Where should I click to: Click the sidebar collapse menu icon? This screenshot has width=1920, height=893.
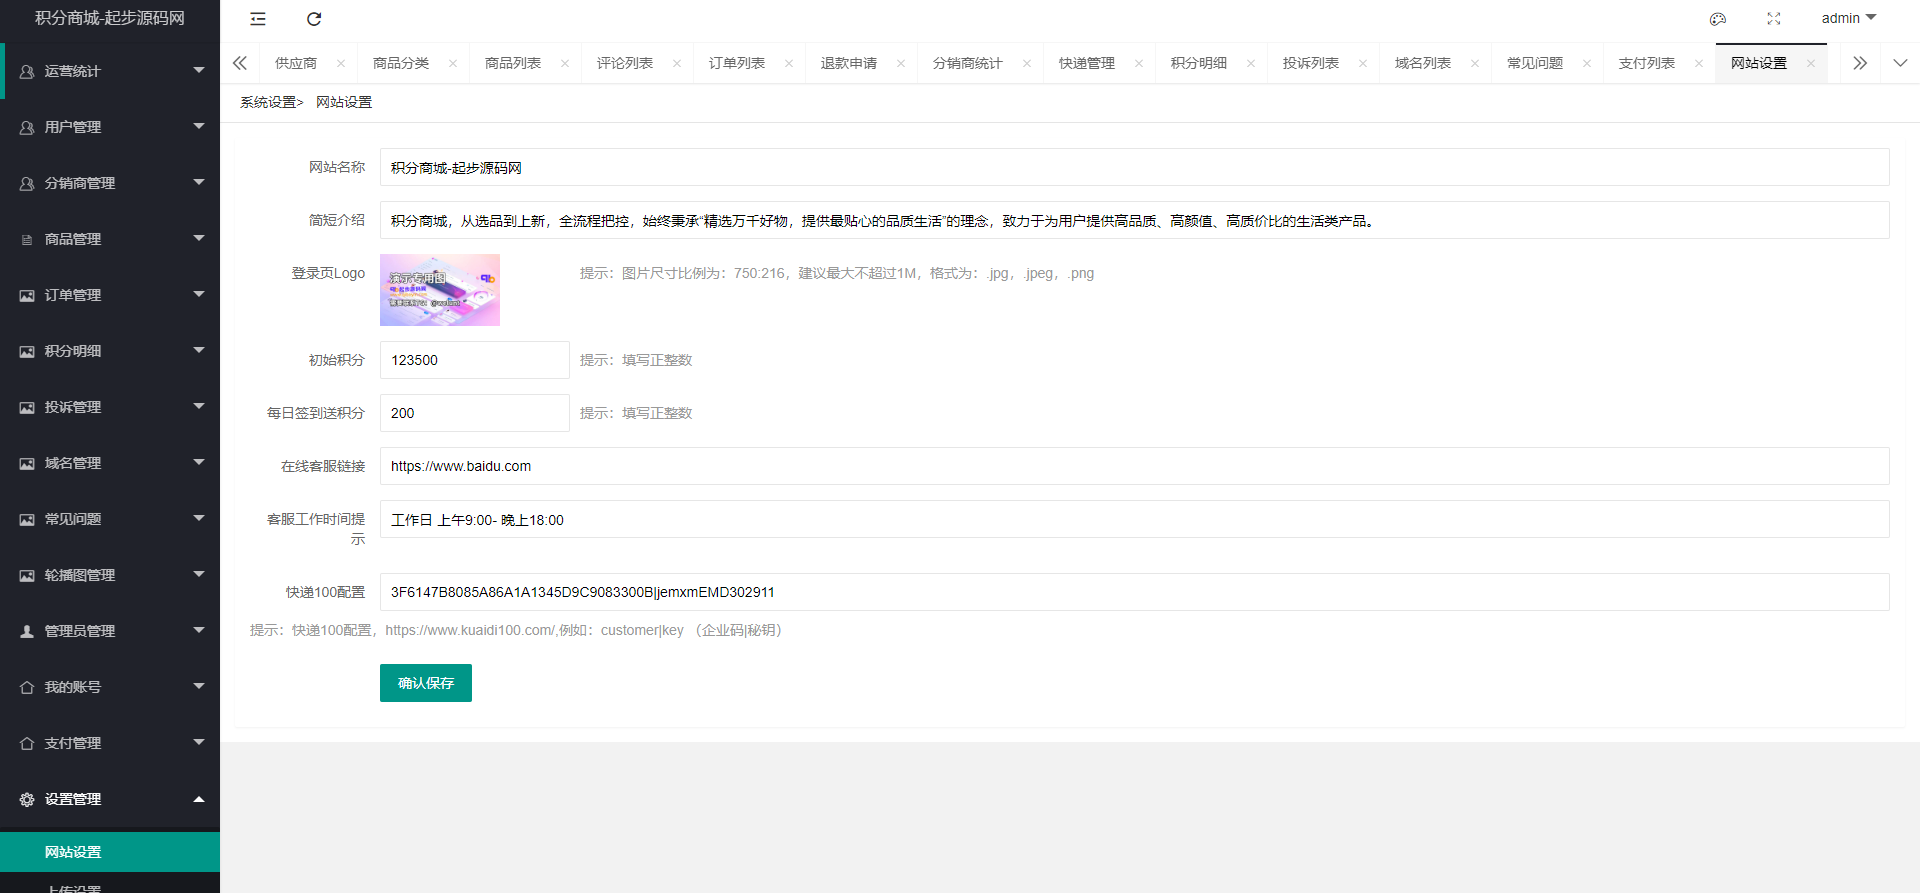pos(258,19)
